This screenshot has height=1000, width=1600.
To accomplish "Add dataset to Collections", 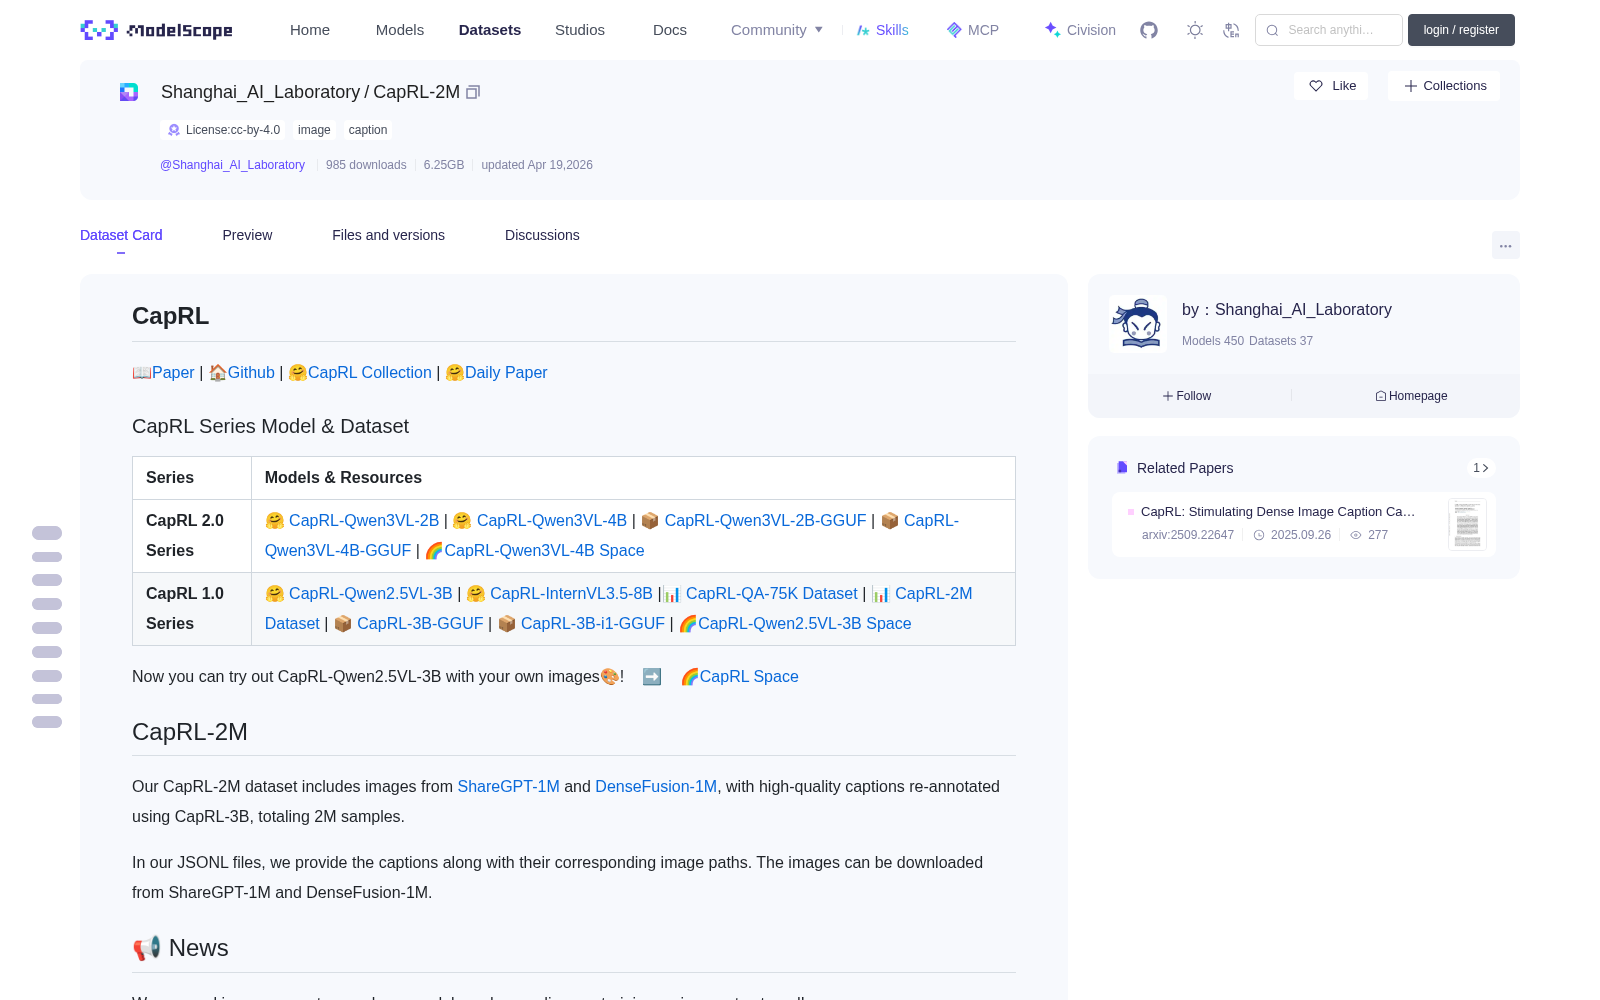I will 1444,86.
